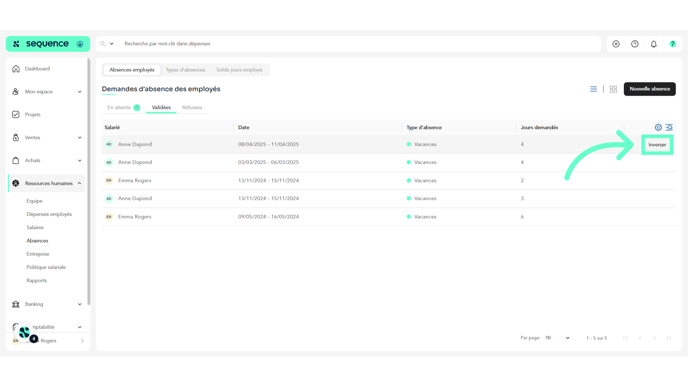
Task: Open Equipe submenu item
Action: 34,201
